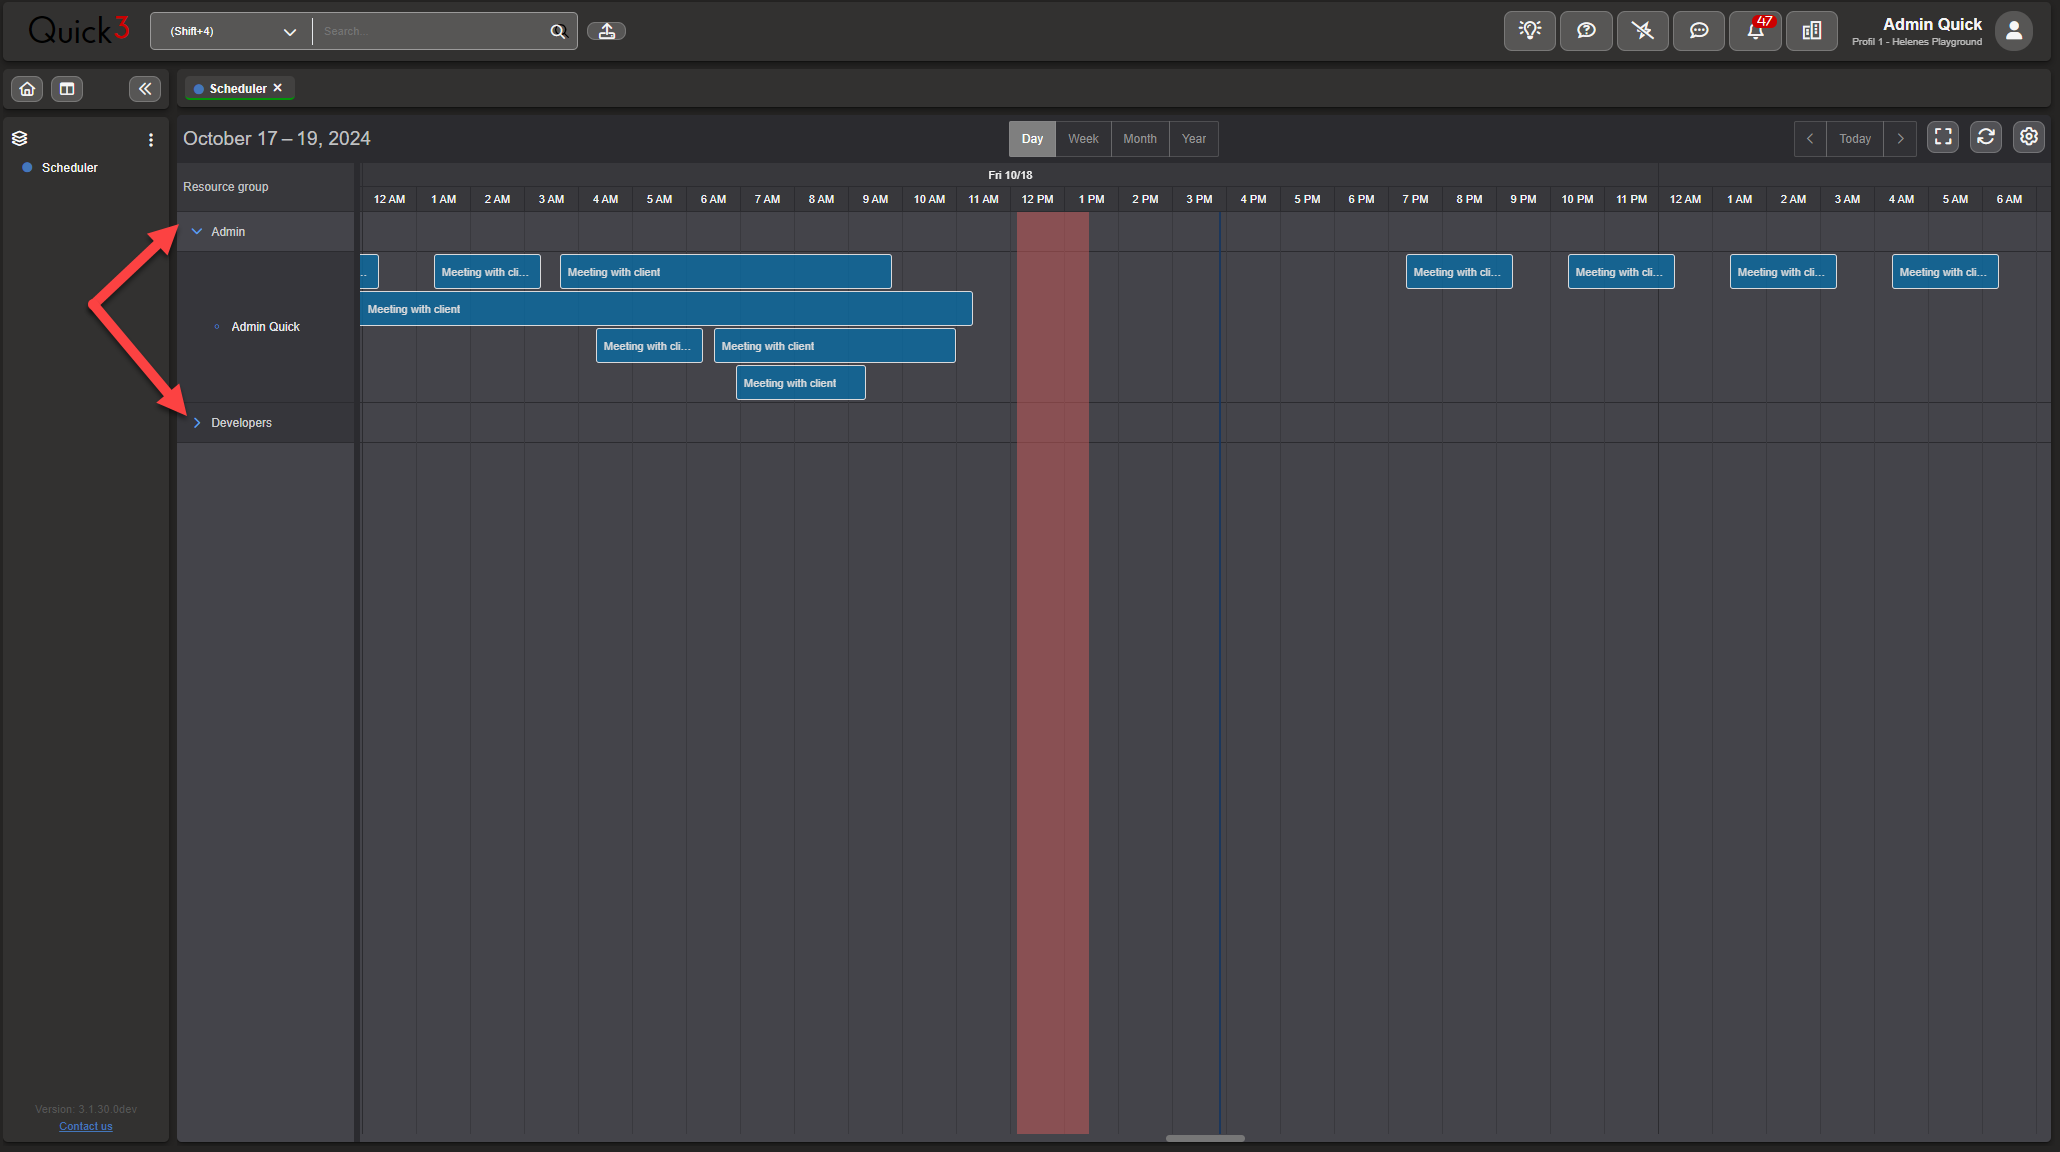Expand the Developers resource group
Screen dimensions: 2060x1152
point(197,423)
